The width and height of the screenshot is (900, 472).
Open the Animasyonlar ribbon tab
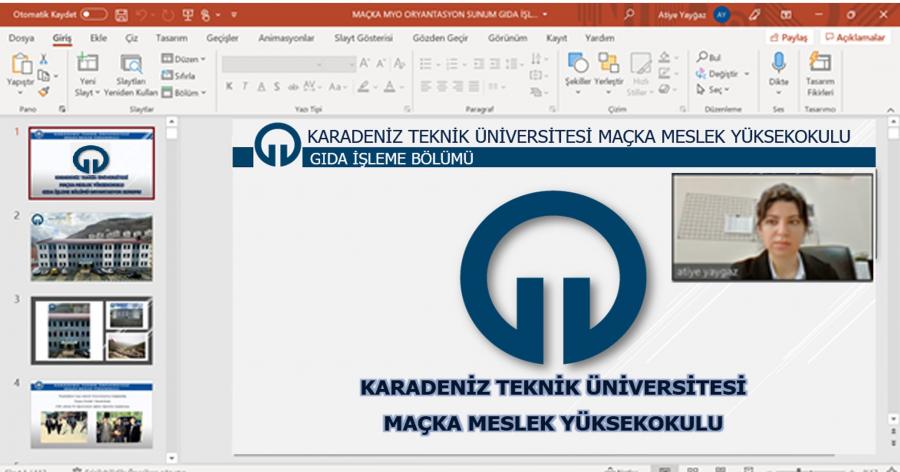[x=286, y=38]
